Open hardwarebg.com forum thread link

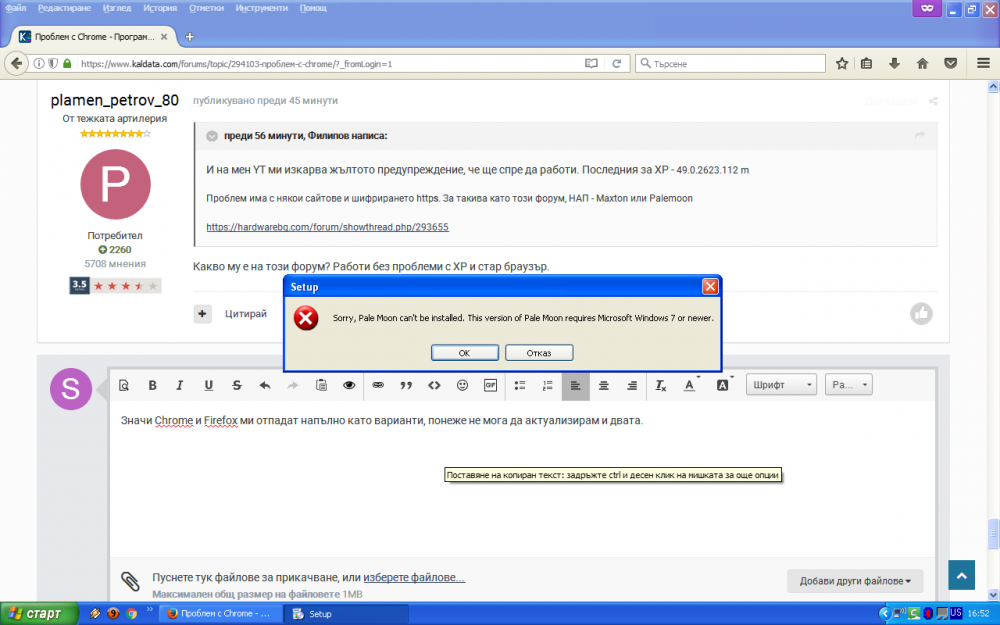(x=327, y=227)
